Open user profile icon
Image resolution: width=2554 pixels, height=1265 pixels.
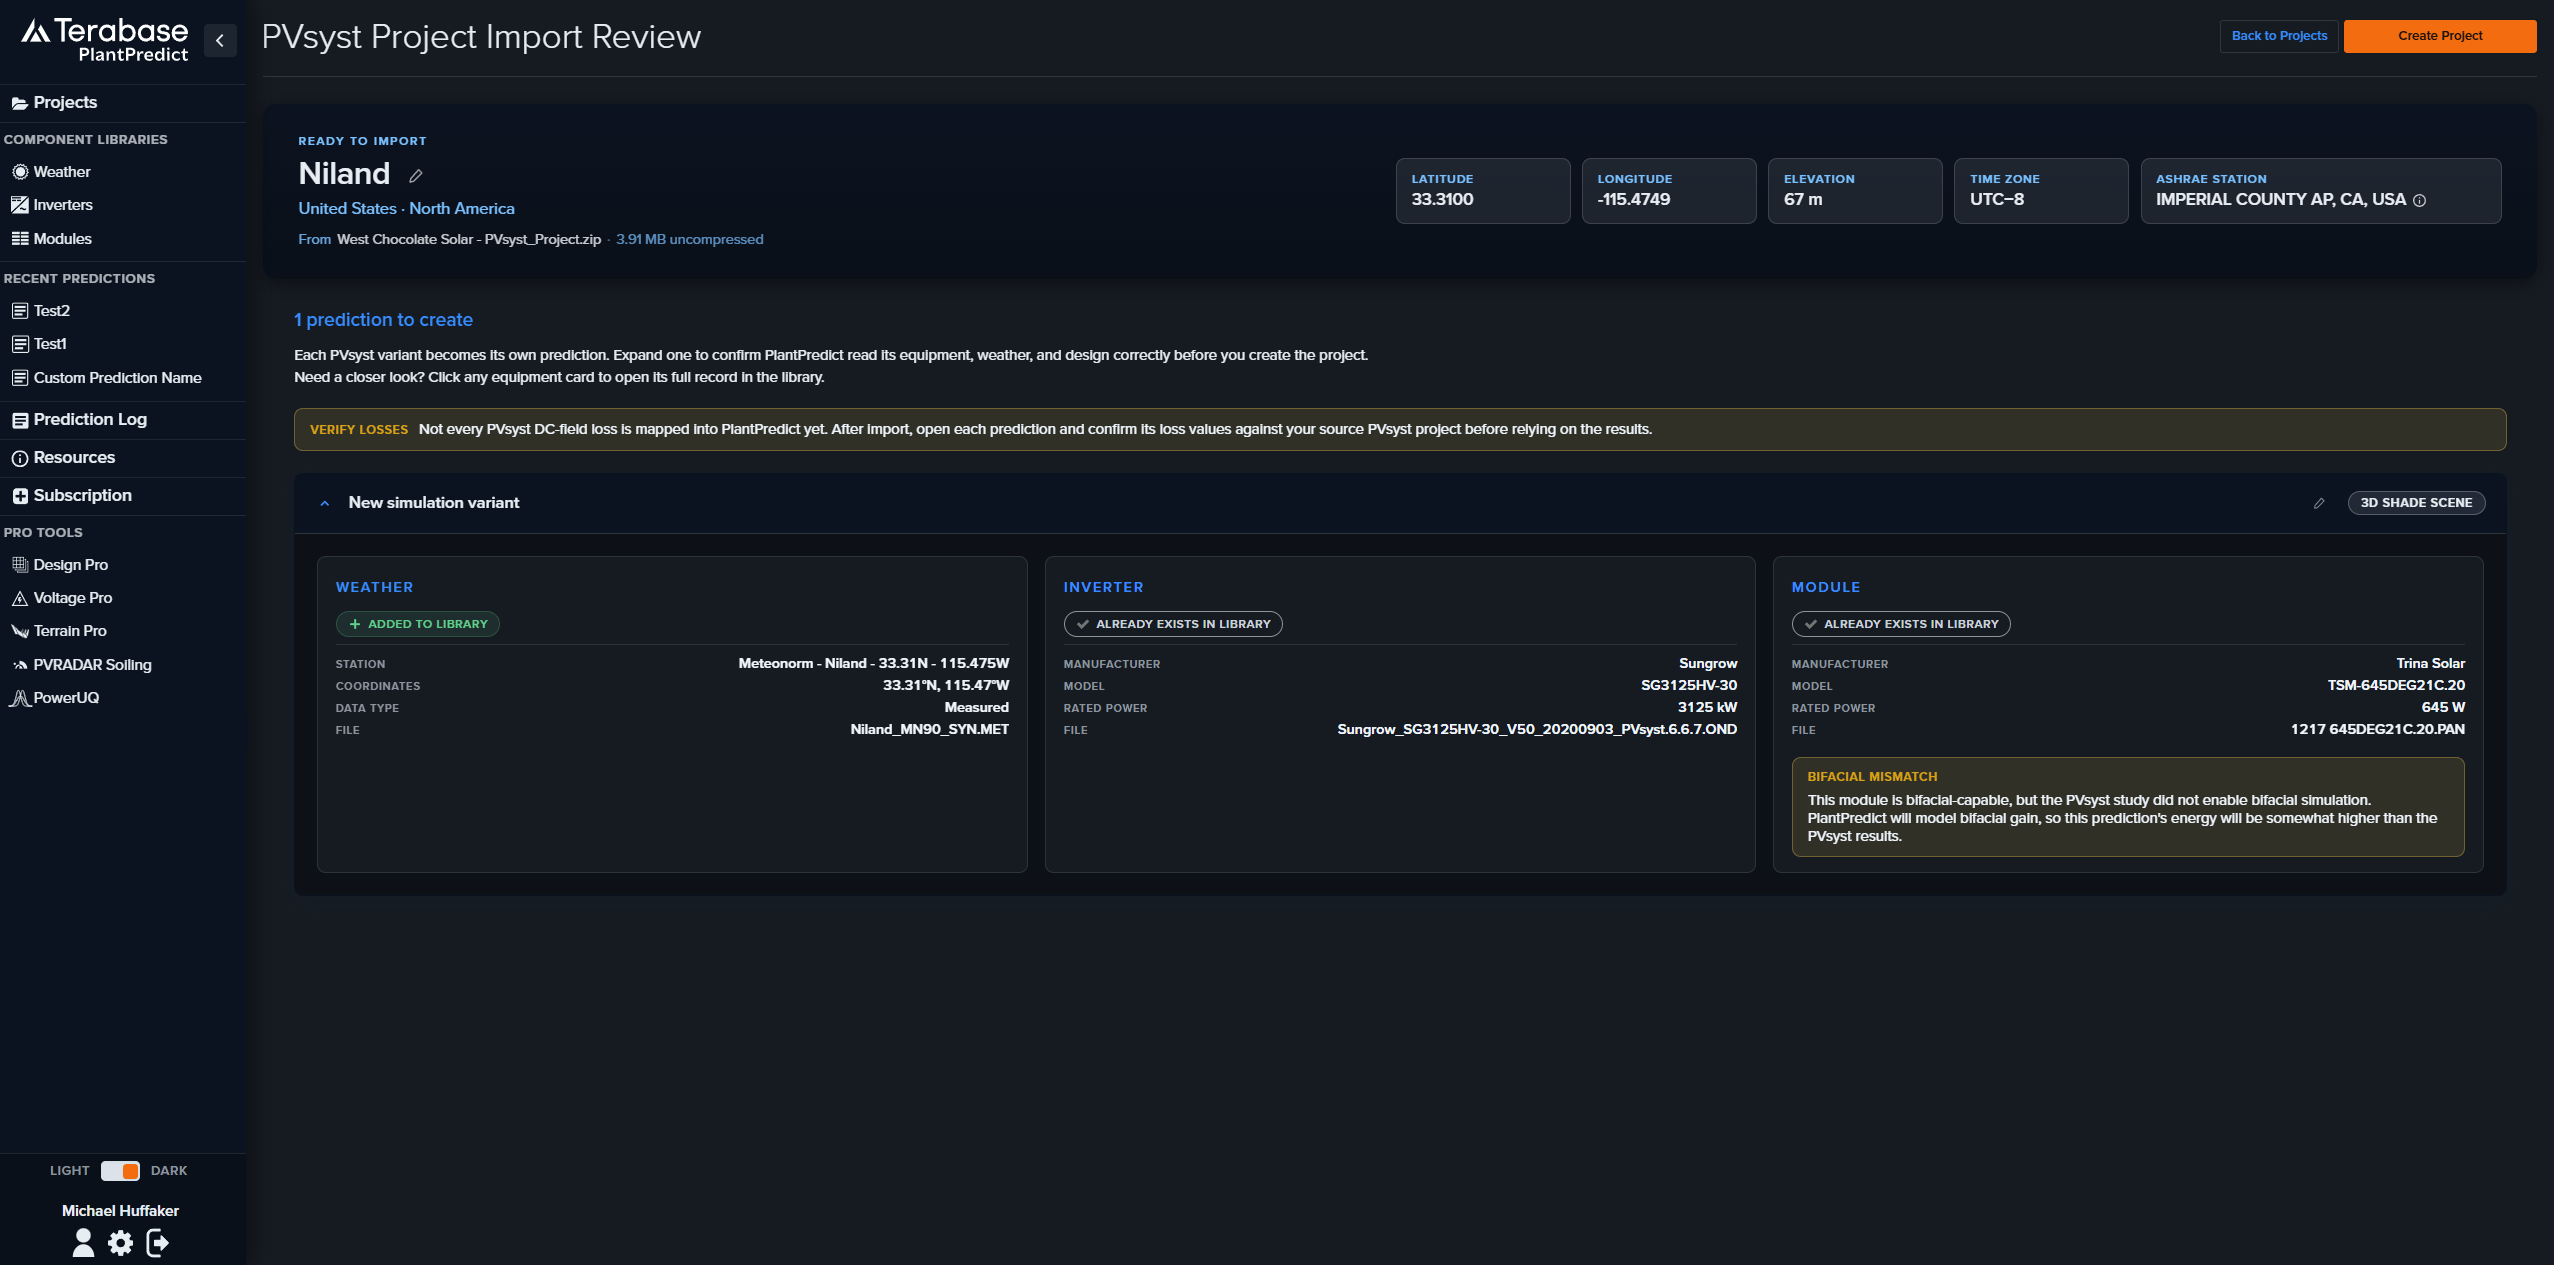tap(84, 1242)
